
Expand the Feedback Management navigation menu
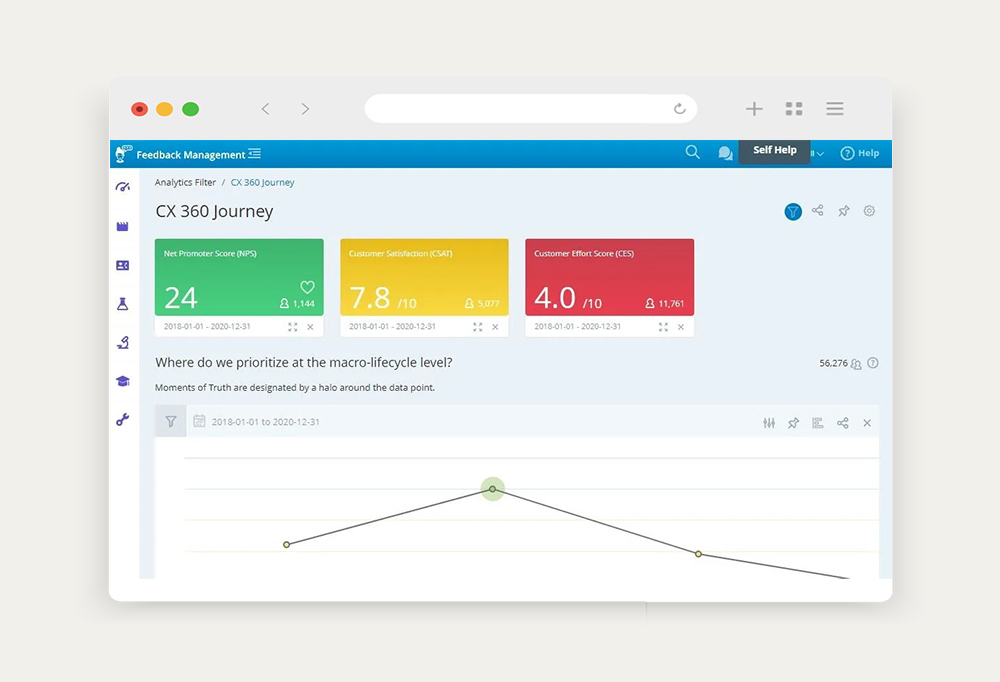click(x=254, y=154)
